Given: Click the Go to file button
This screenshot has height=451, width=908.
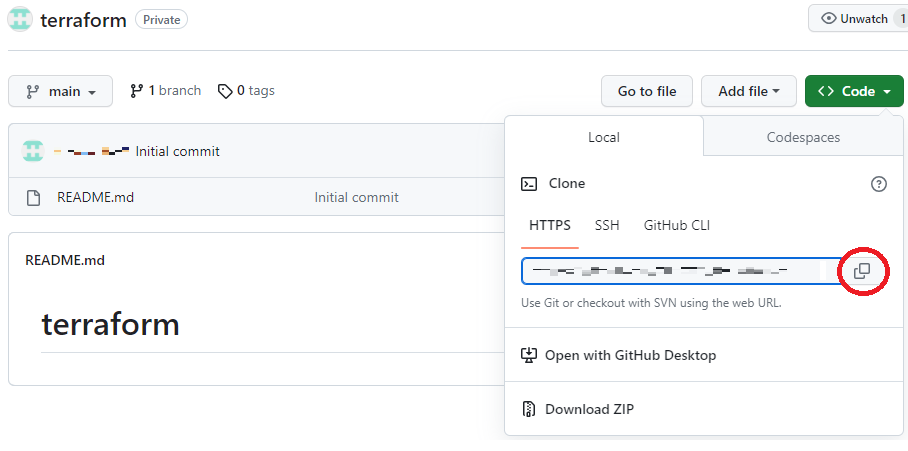Looking at the screenshot, I should coord(647,91).
